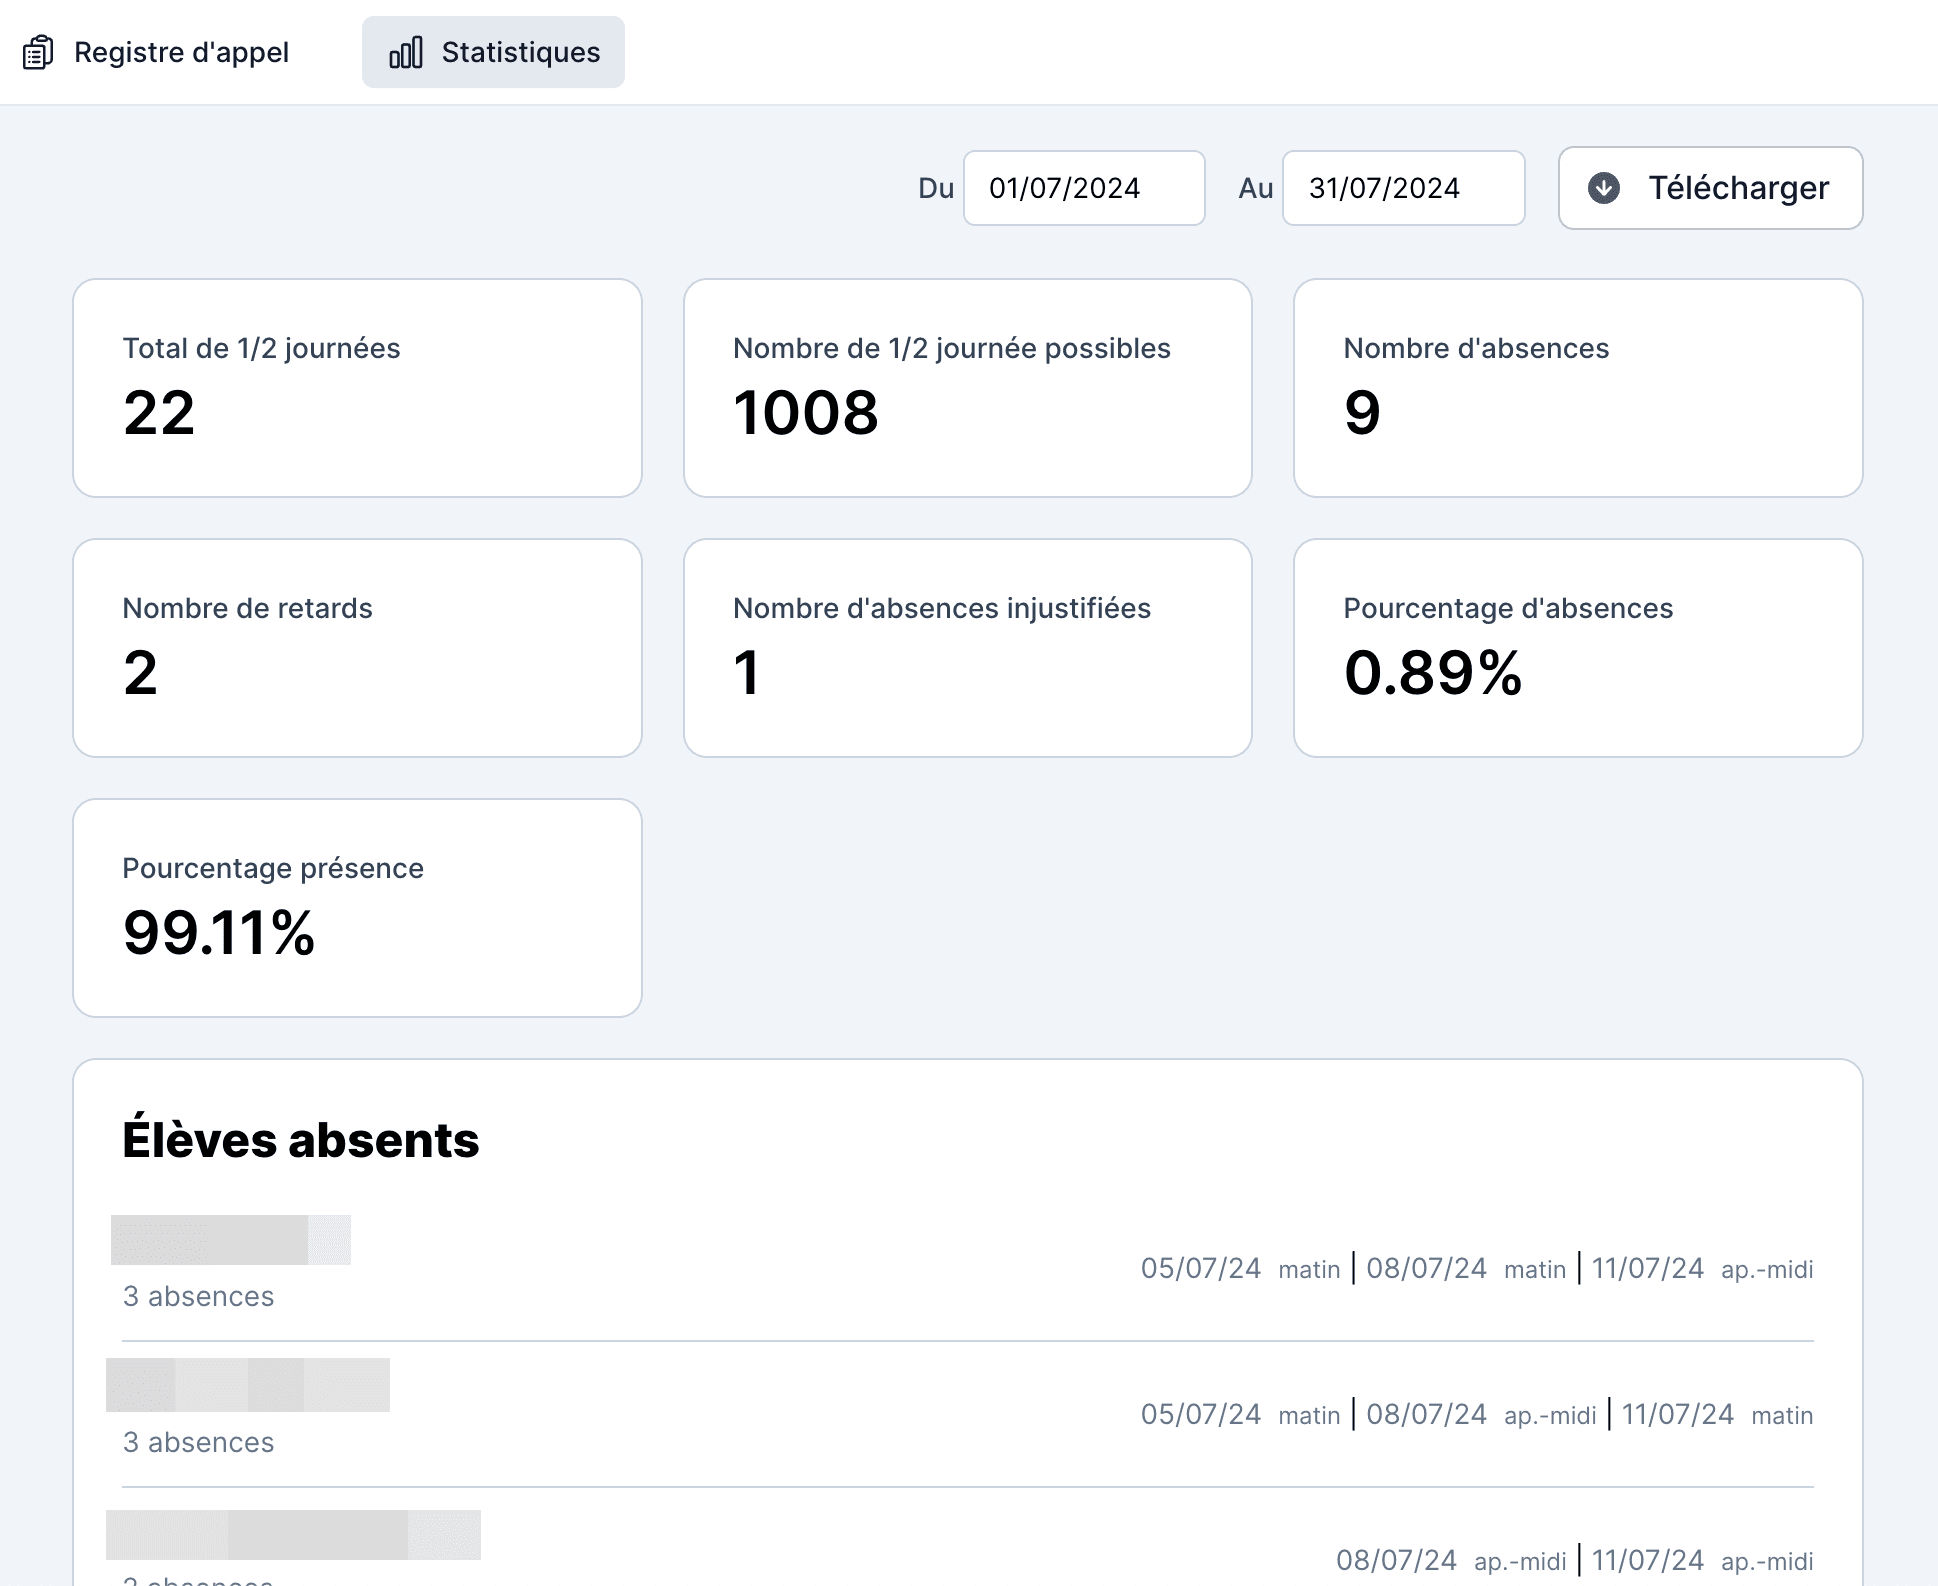The height and width of the screenshot is (1586, 1938).
Task: Select the Pourcentage présence label
Action: [x=272, y=868]
